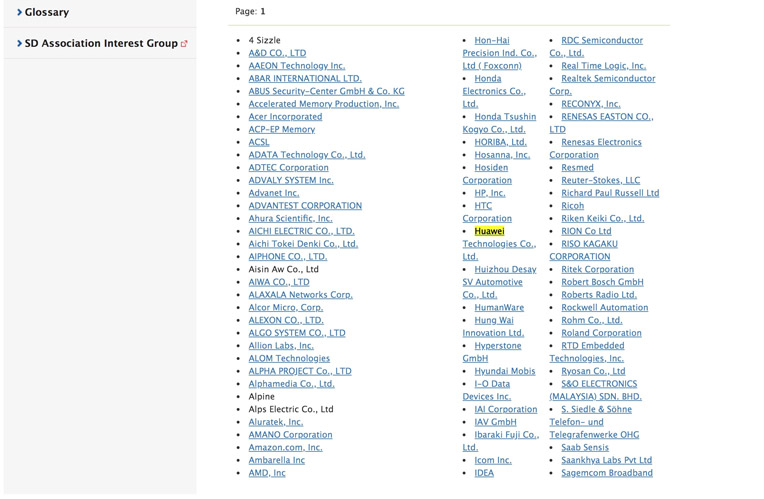Open the IDEA link

484,473
